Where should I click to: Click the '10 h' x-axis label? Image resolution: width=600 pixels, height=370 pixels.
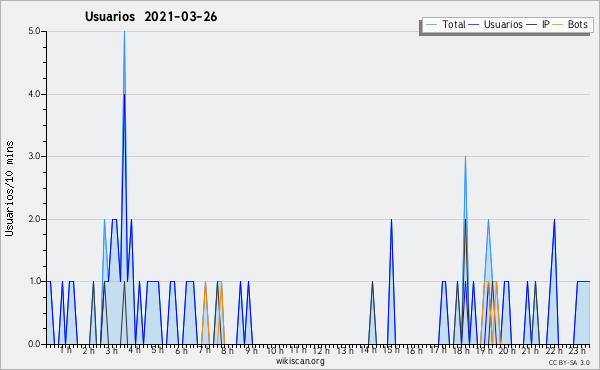[x=275, y=351]
